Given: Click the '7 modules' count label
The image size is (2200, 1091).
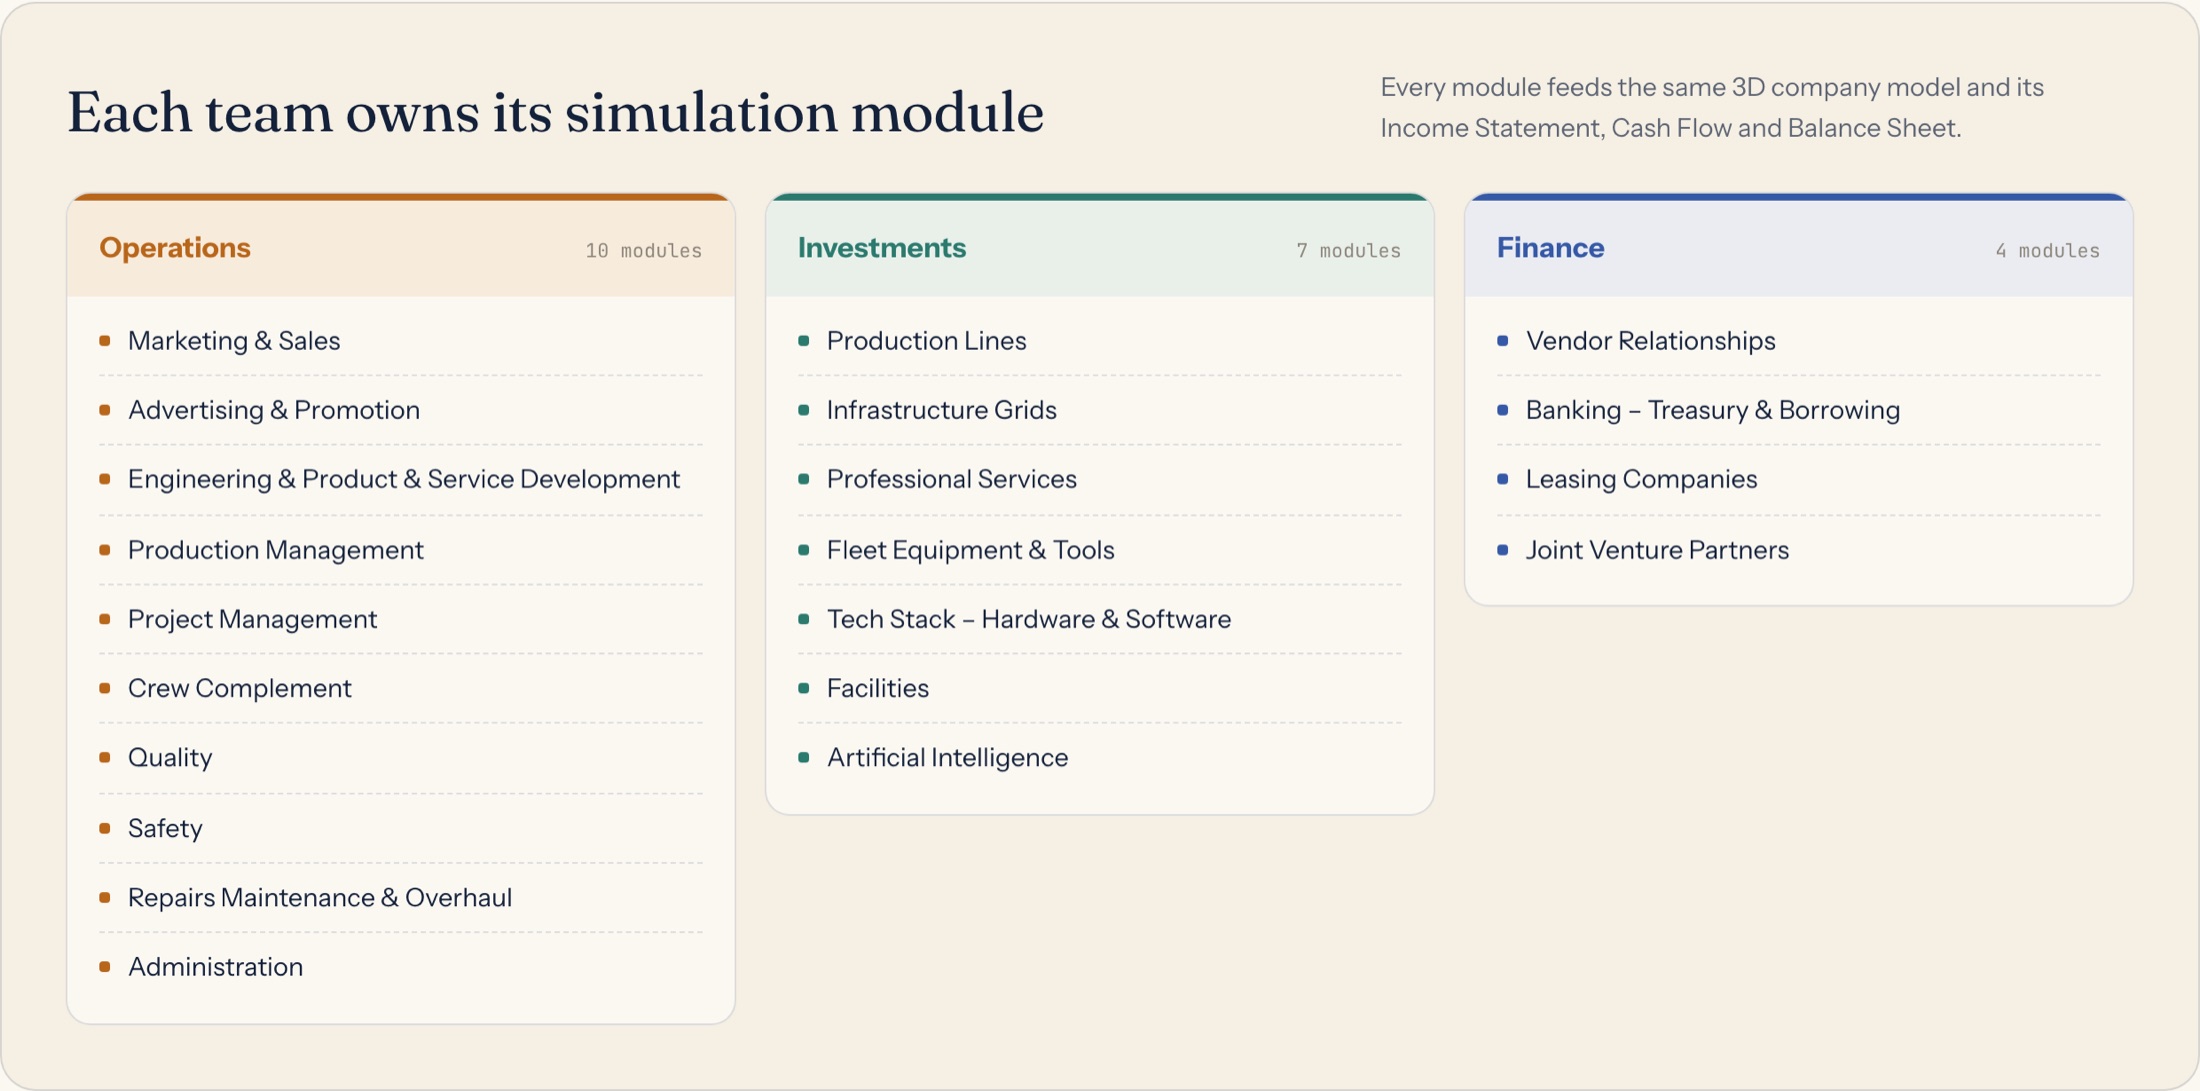Looking at the screenshot, I should [1348, 250].
